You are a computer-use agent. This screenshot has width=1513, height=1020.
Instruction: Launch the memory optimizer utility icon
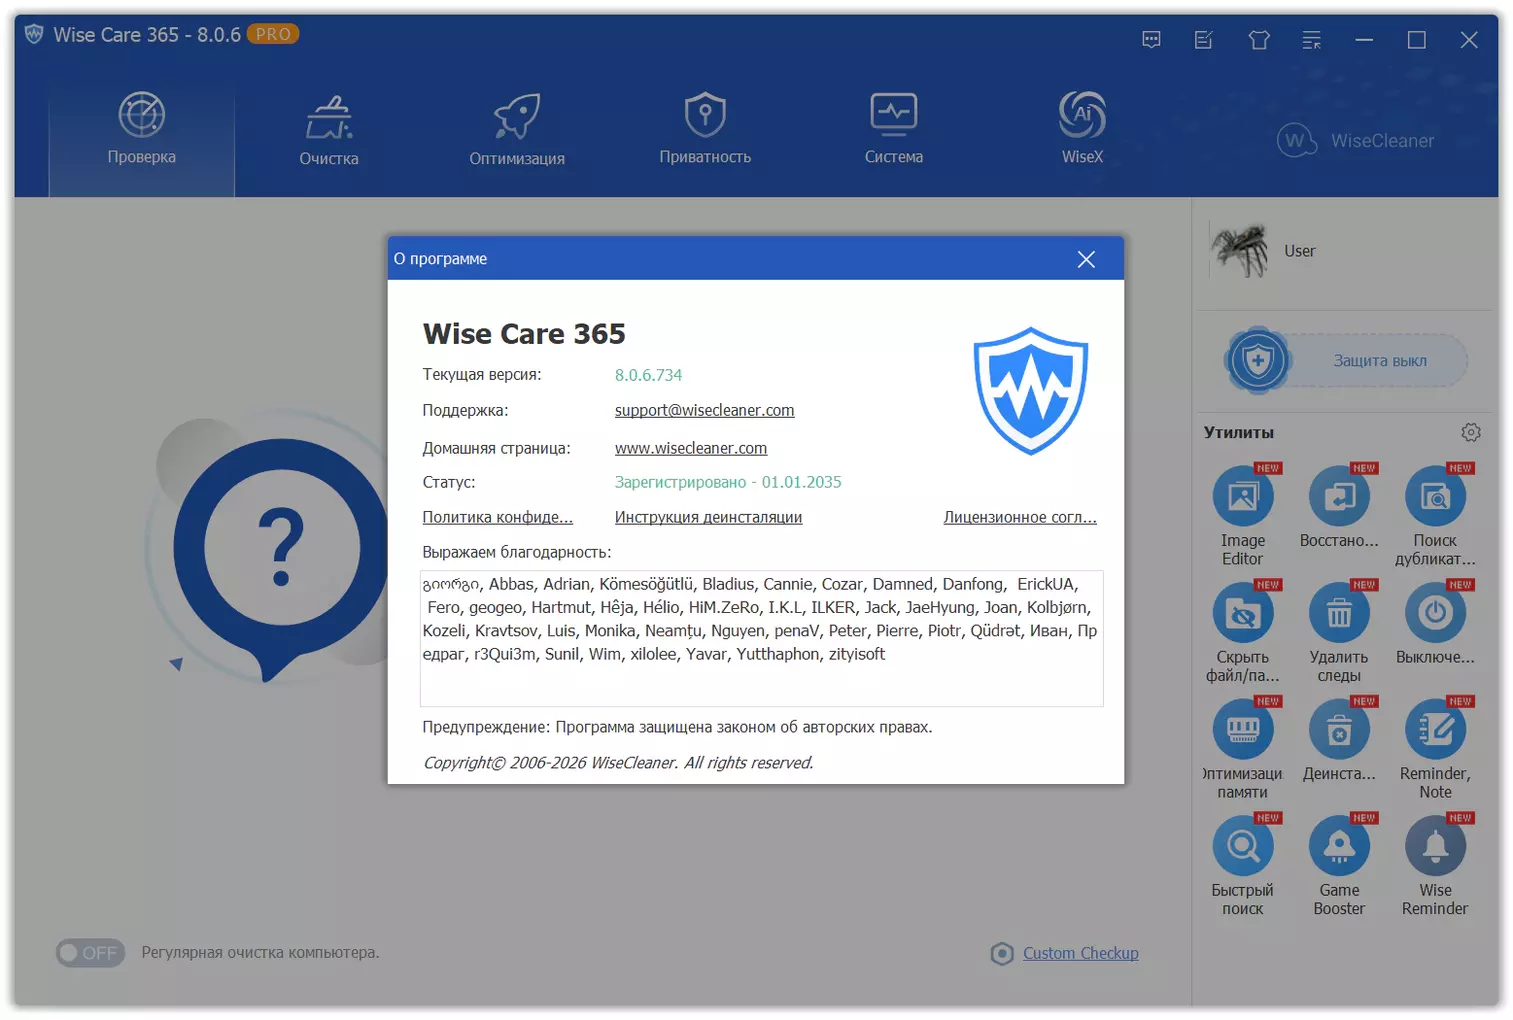[x=1243, y=729]
